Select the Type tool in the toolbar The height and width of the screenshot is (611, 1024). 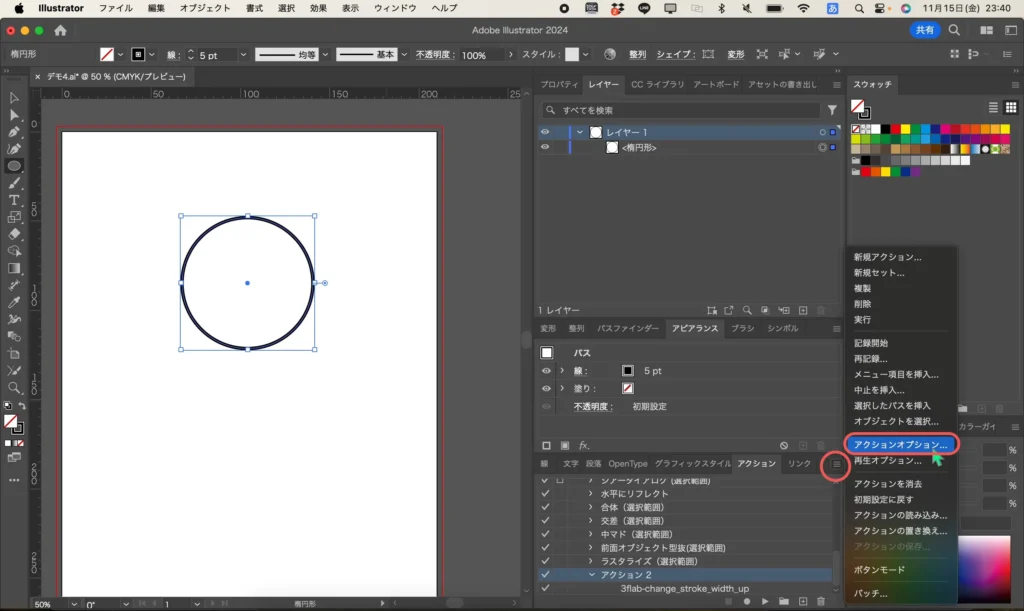point(14,200)
